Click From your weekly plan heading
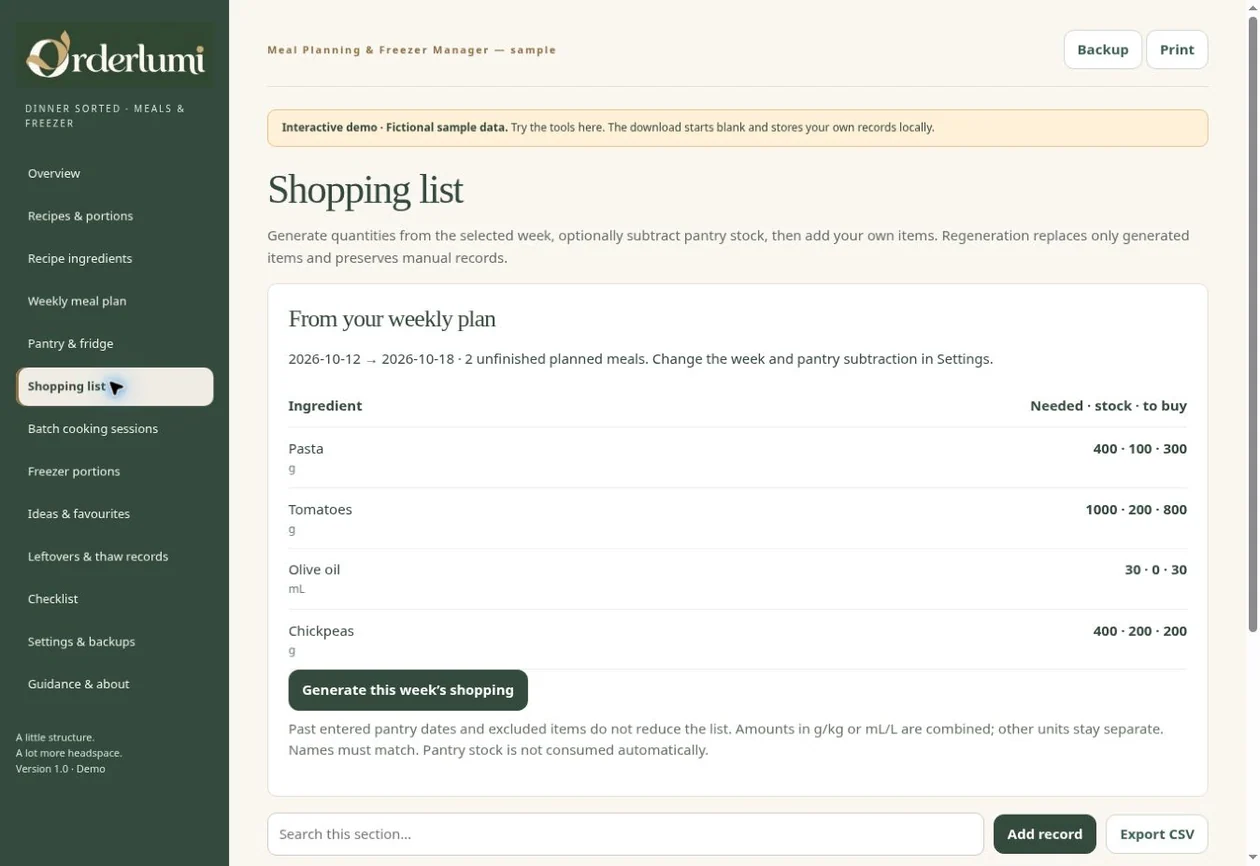The height and width of the screenshot is (866, 1260). [392, 319]
